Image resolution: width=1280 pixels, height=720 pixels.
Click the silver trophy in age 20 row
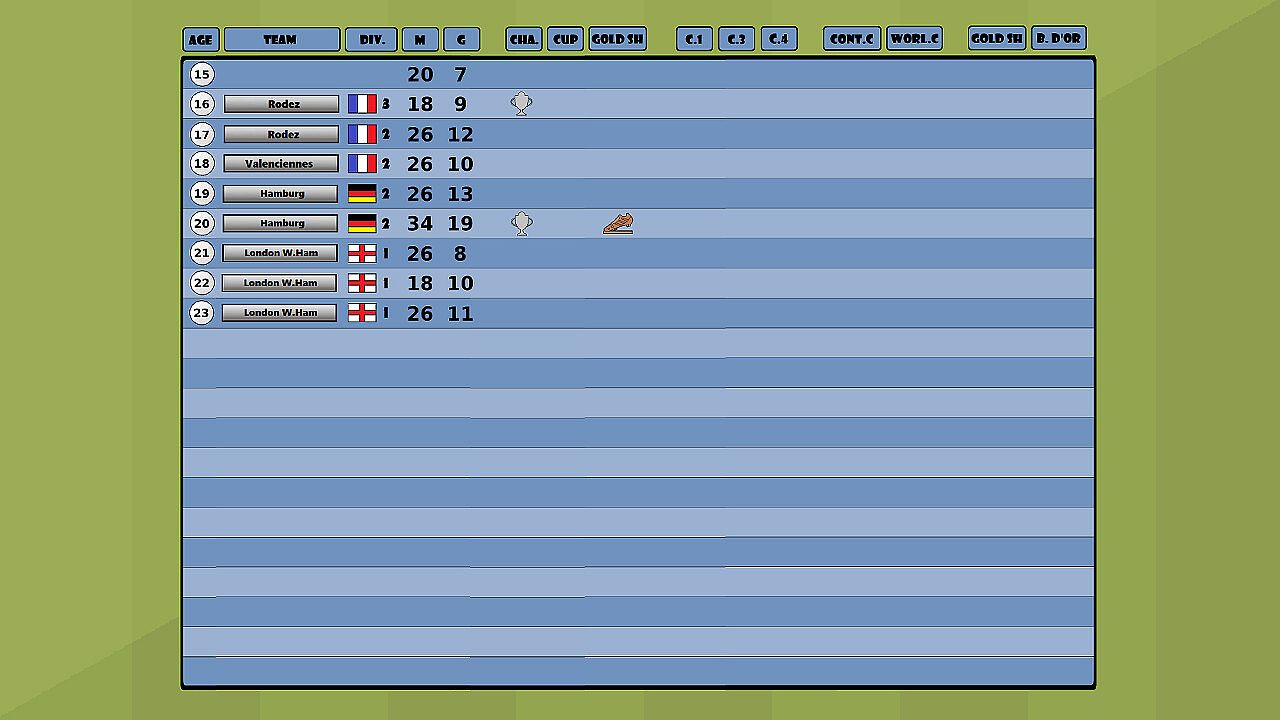point(521,224)
